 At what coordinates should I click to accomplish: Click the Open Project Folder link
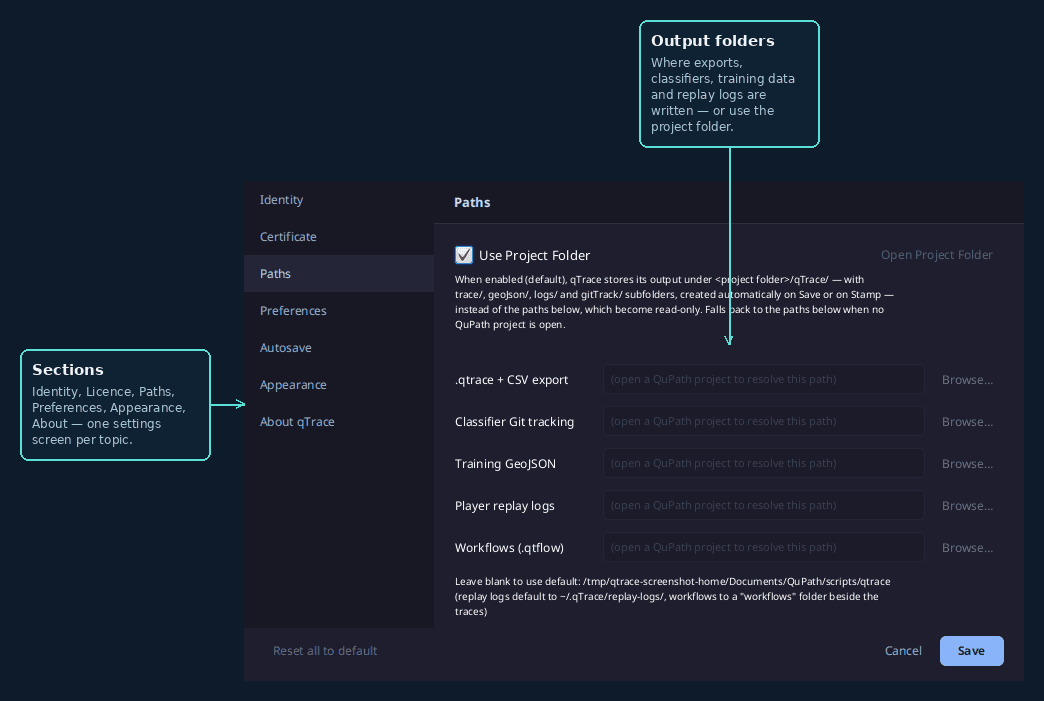pos(936,255)
